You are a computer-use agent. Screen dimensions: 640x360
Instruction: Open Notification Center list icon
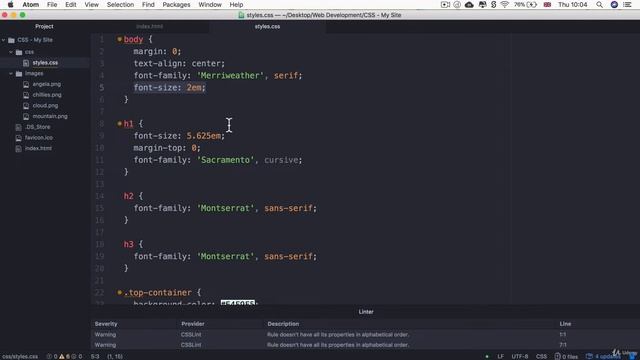[x=627, y=4]
